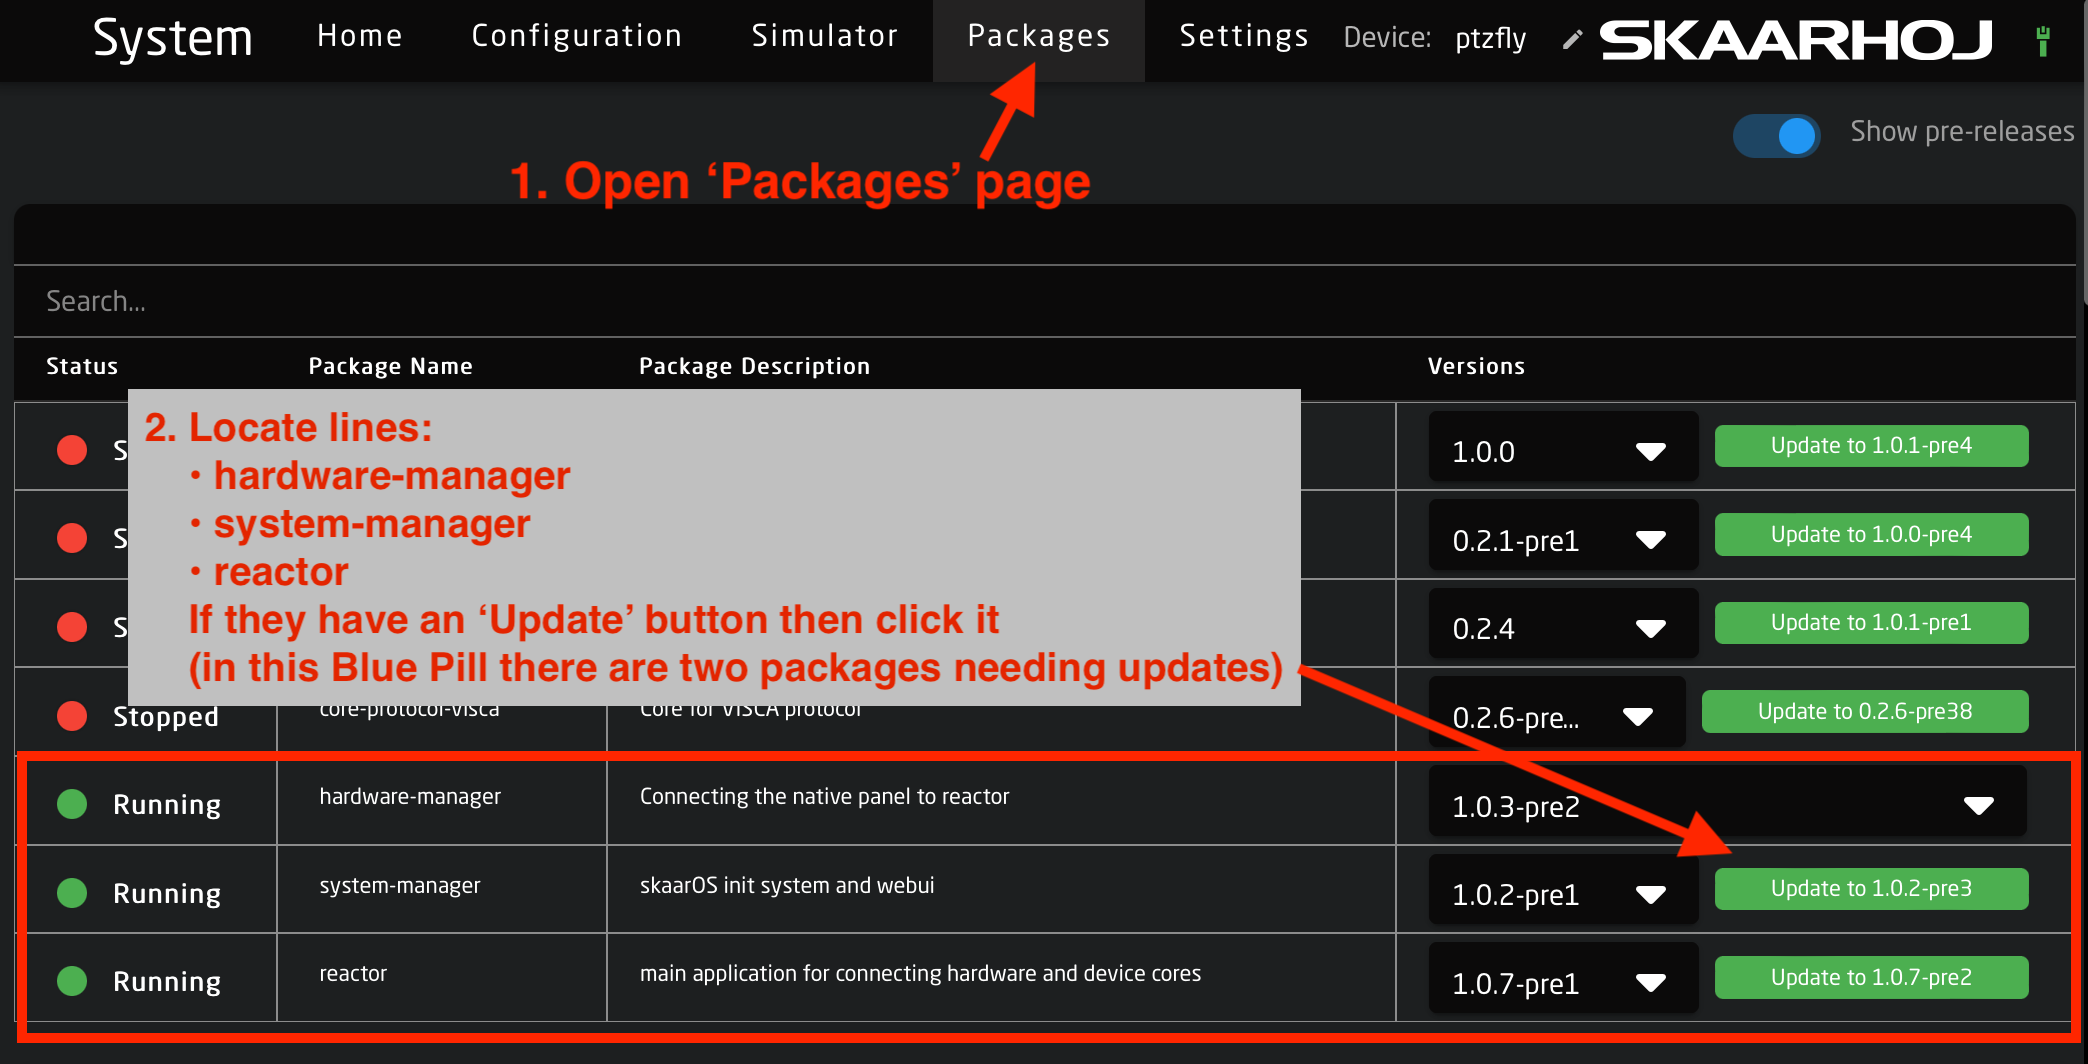Image resolution: width=2088 pixels, height=1064 pixels.
Task: Click the System title in header
Action: pyautogui.click(x=172, y=39)
